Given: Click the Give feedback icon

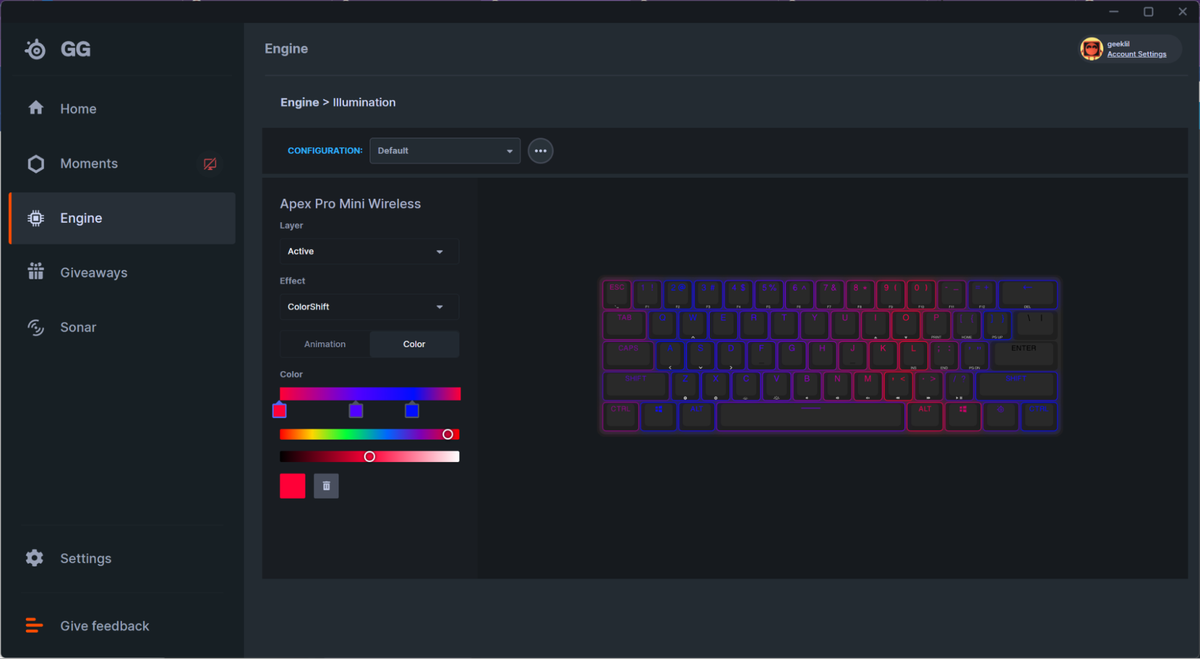Looking at the screenshot, I should point(34,625).
